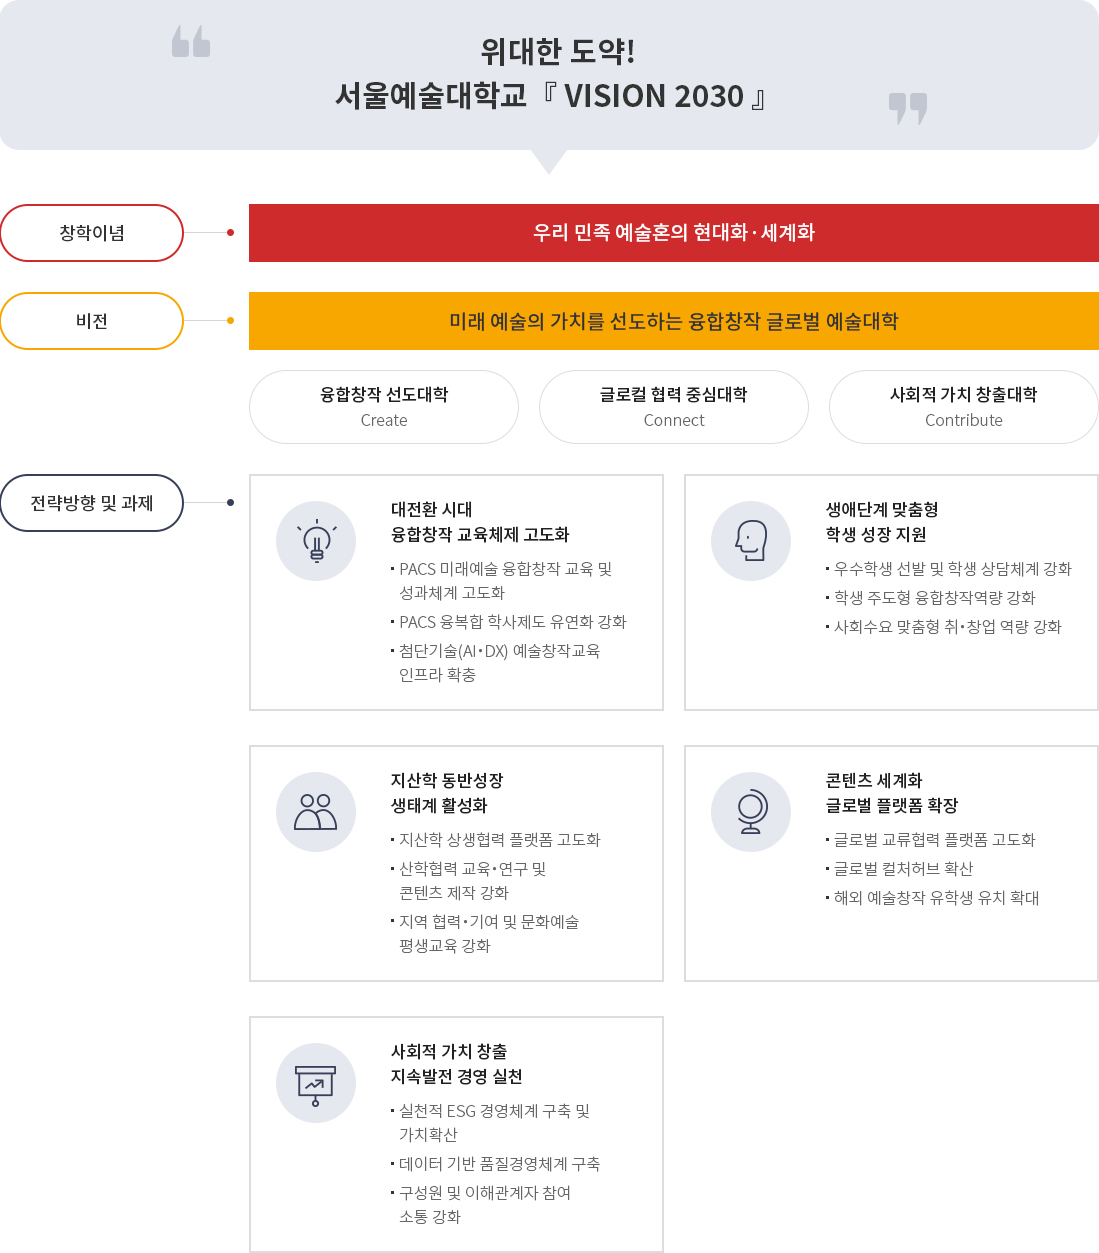Open the 미래 예술의 가치 vision banner
The width and height of the screenshot is (1099, 1253).
point(673,321)
